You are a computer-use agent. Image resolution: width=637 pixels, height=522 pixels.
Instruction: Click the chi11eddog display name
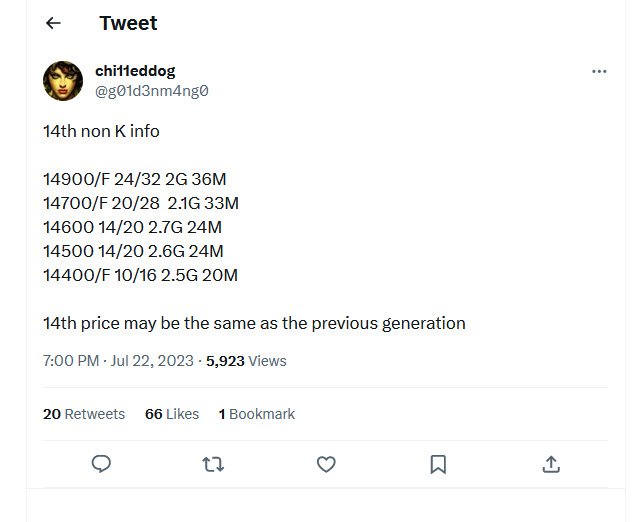point(135,71)
